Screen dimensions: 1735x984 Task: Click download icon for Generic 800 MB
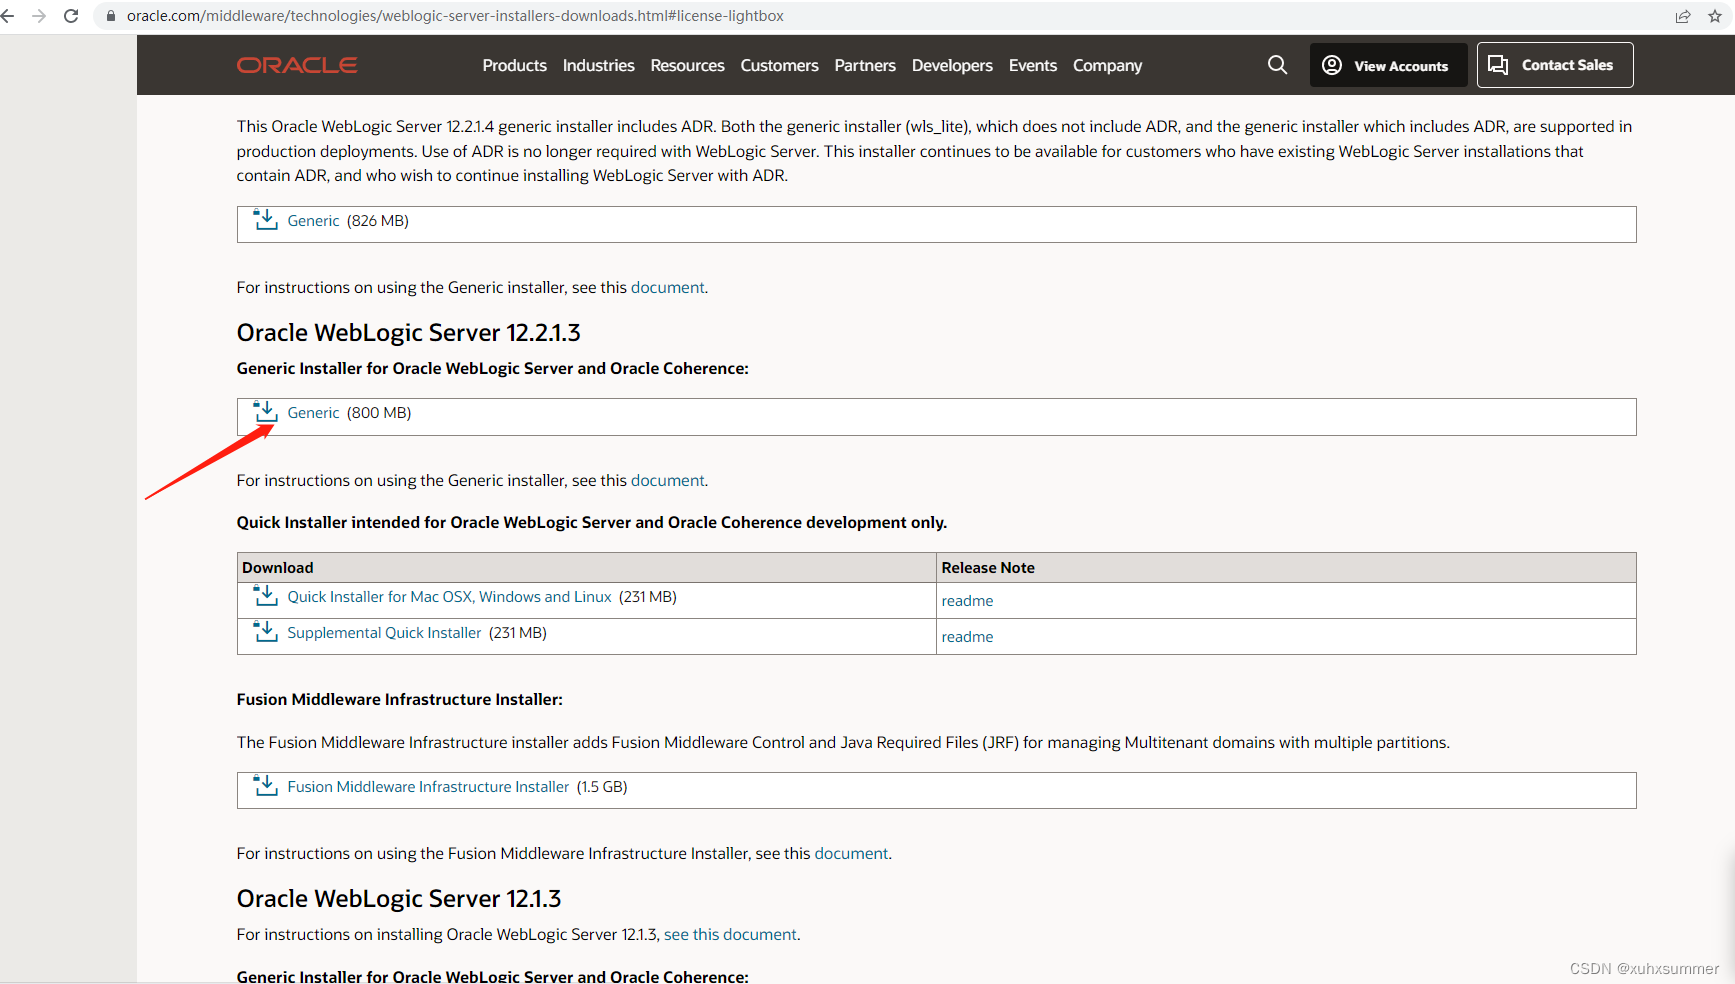click(265, 411)
